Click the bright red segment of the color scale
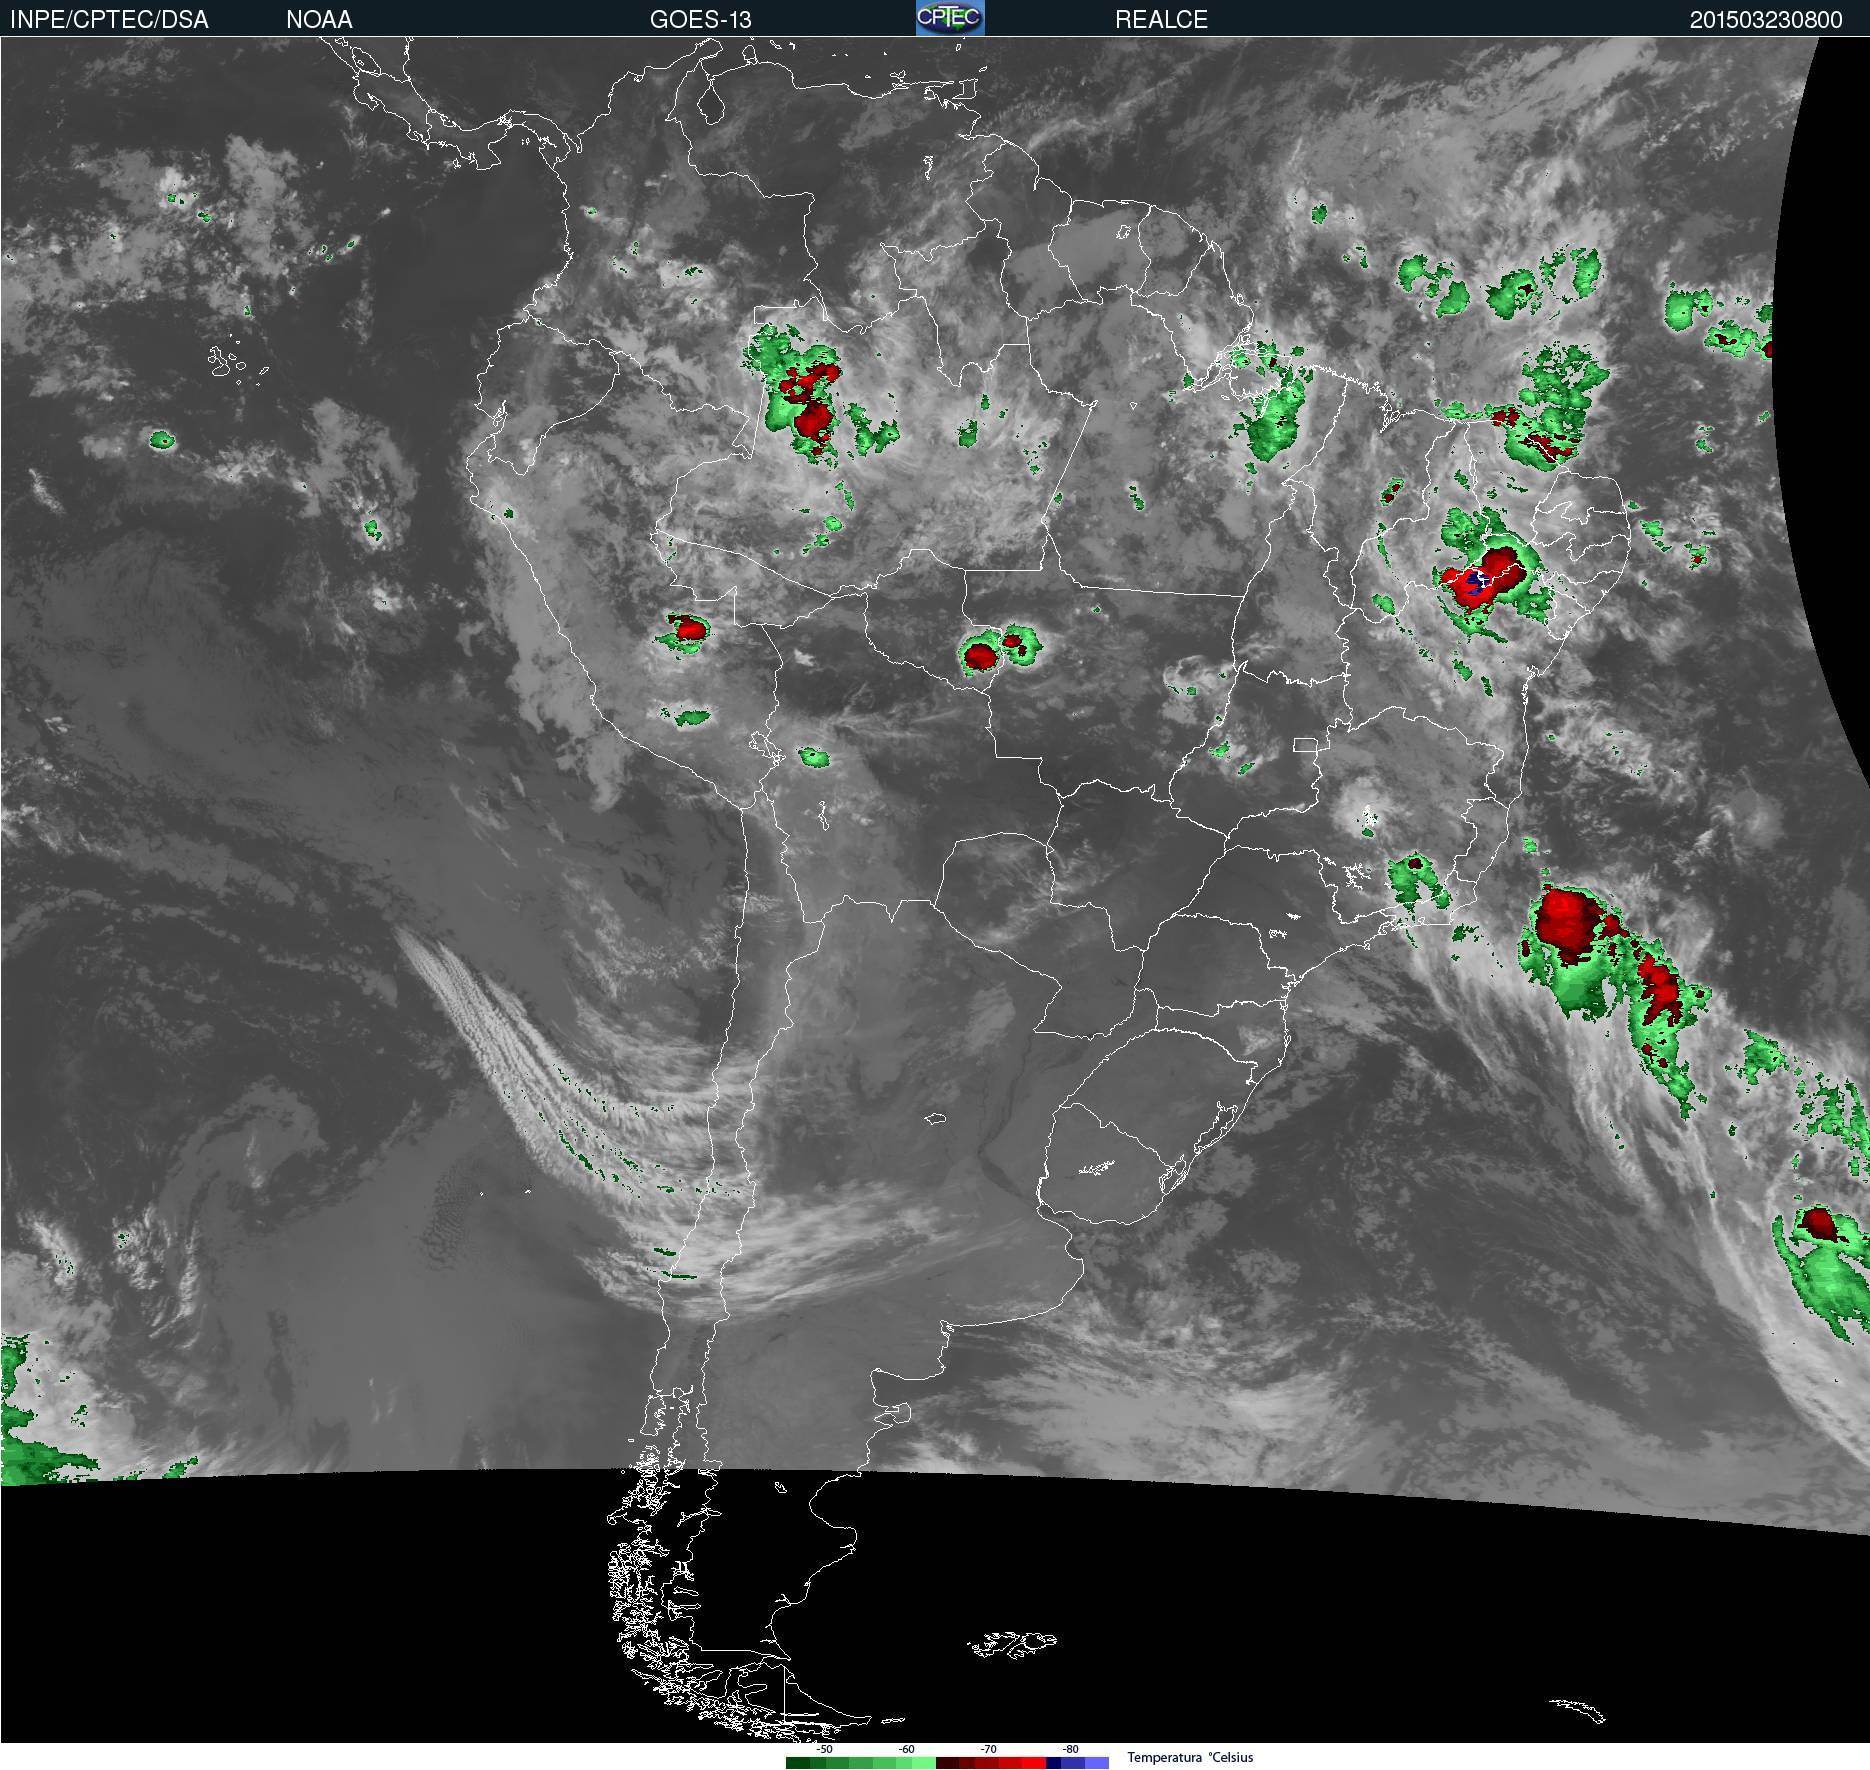The image size is (1870, 1770). [1034, 1763]
